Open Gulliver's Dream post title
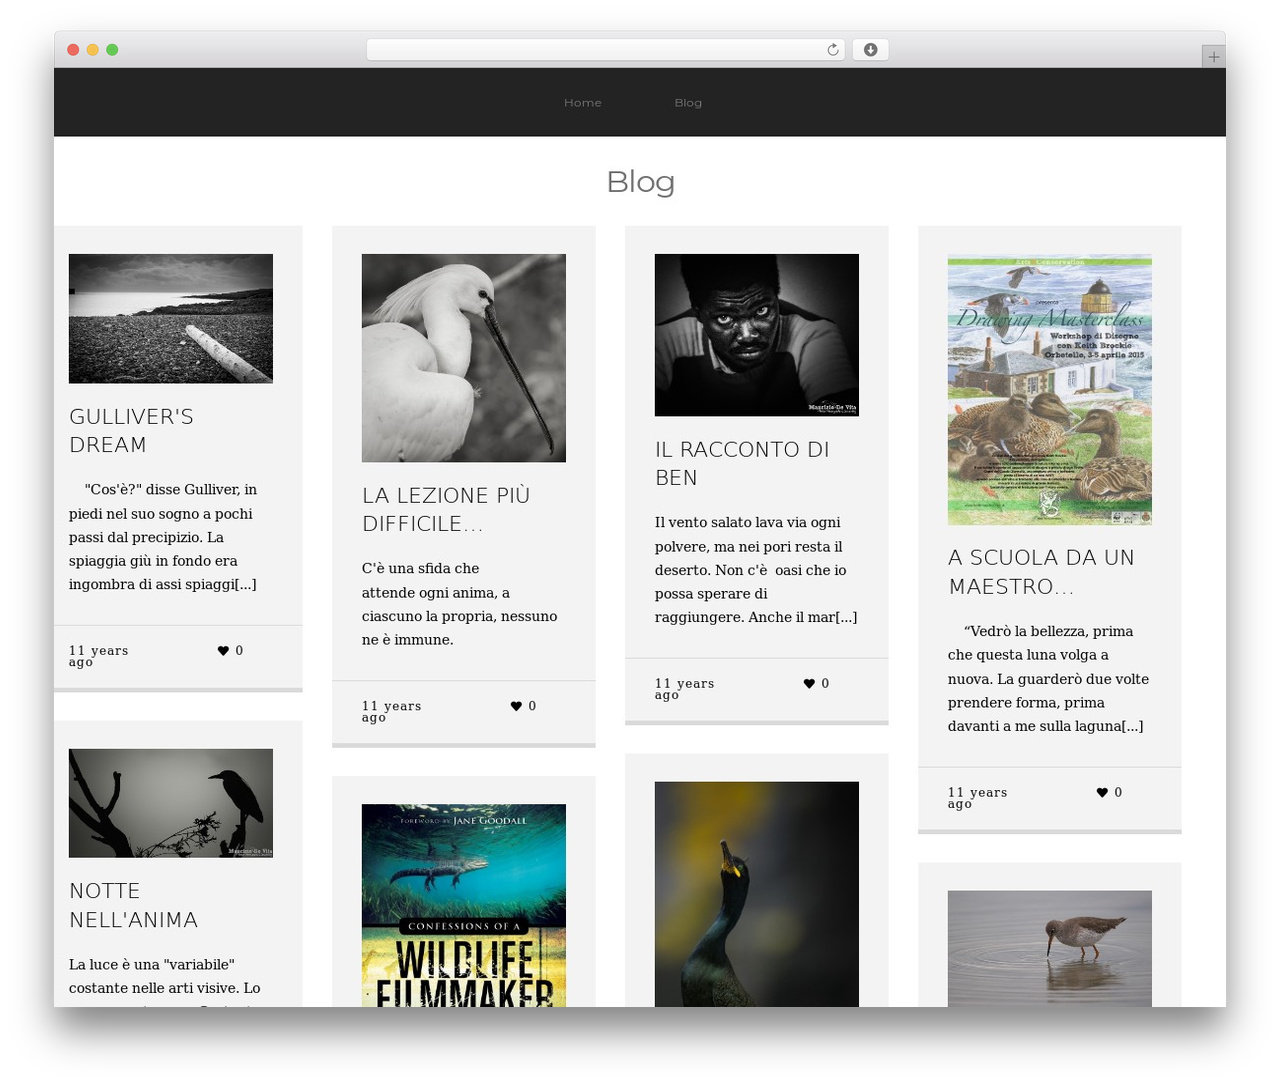Screen dimensions: 1280x1084 [x=131, y=431]
